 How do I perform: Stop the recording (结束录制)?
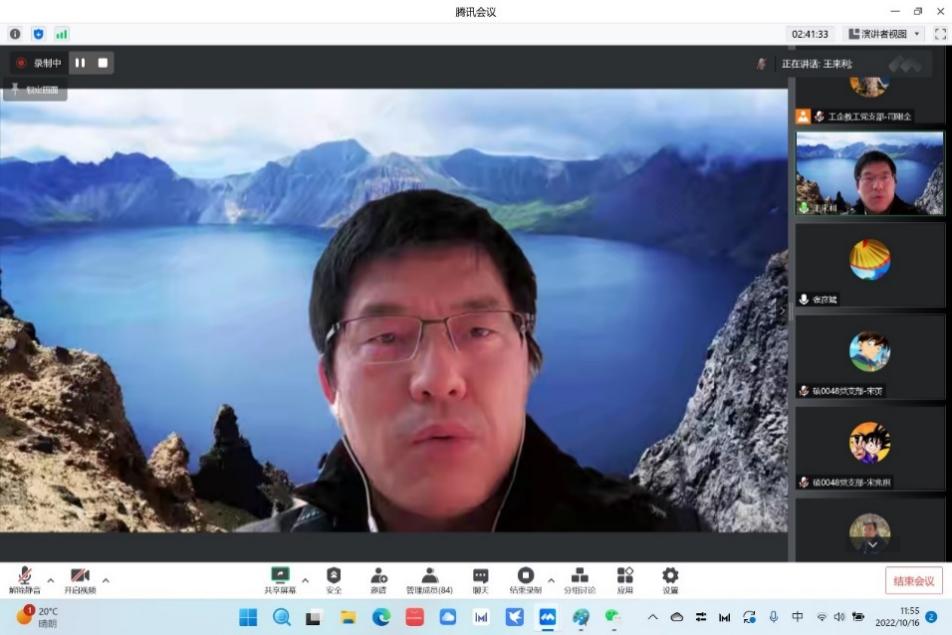tap(525, 580)
